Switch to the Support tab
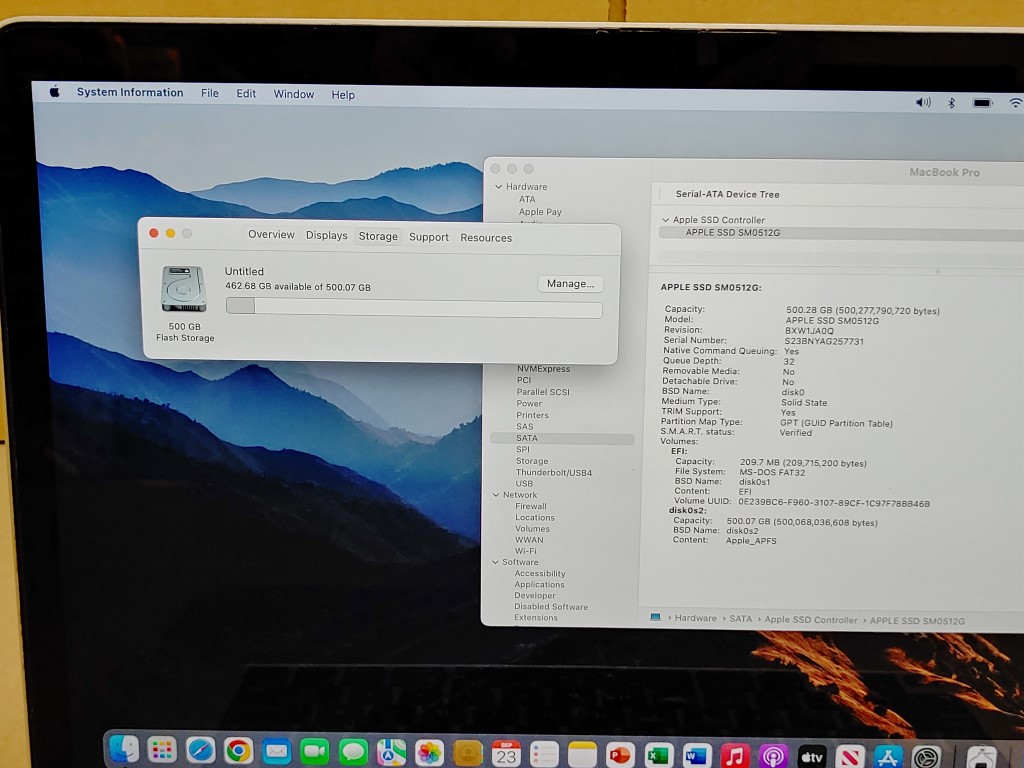Image resolution: width=1024 pixels, height=768 pixels. tap(428, 237)
